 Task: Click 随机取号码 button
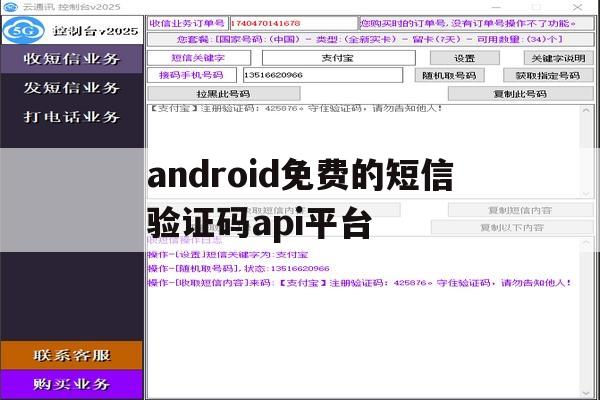coord(450,75)
